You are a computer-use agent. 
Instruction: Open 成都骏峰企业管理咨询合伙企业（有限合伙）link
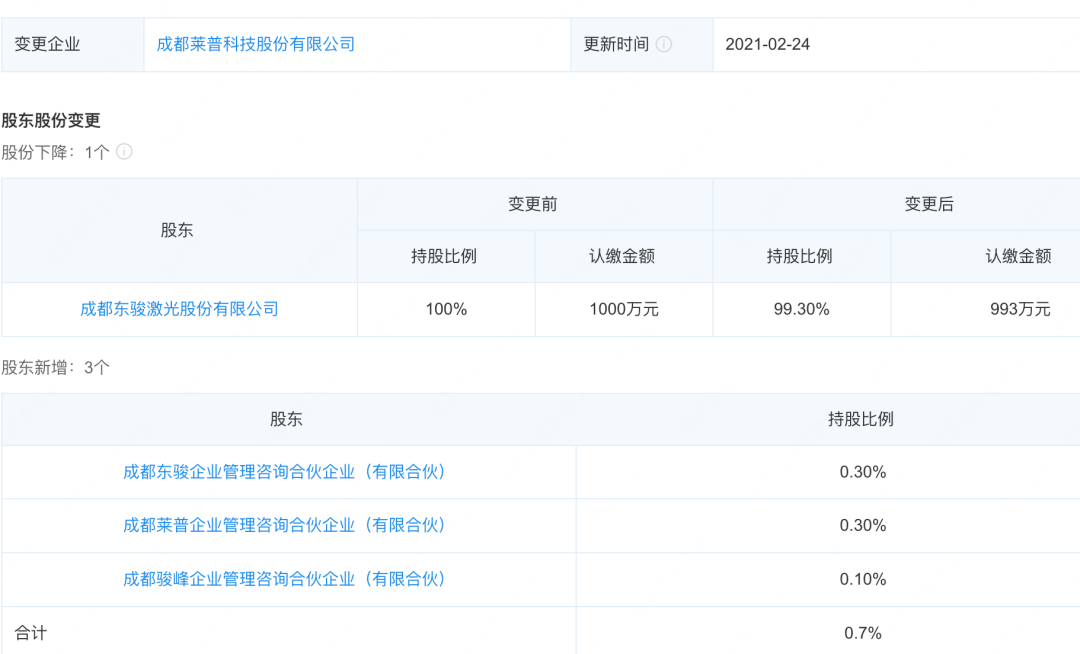tap(284, 579)
